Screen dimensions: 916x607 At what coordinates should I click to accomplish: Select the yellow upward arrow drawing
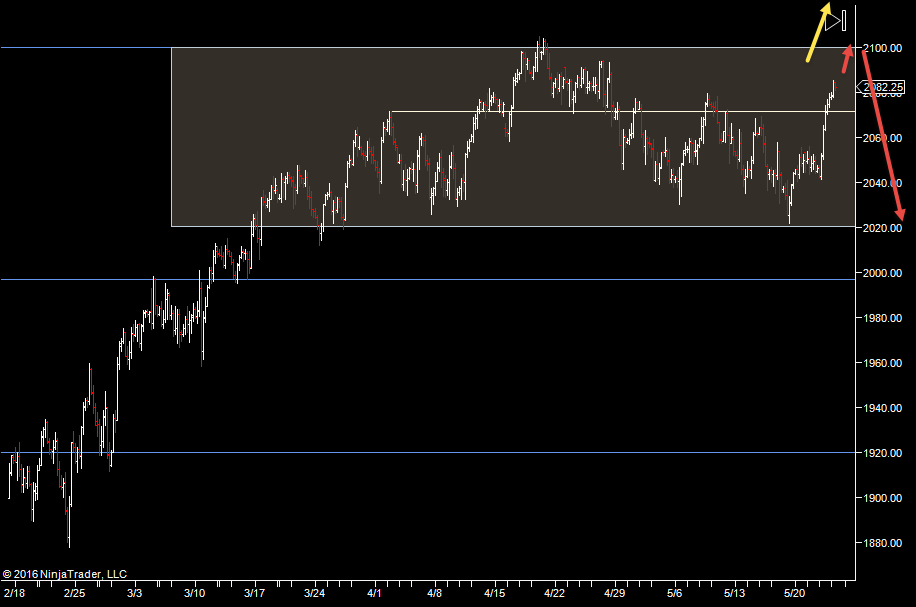click(819, 32)
